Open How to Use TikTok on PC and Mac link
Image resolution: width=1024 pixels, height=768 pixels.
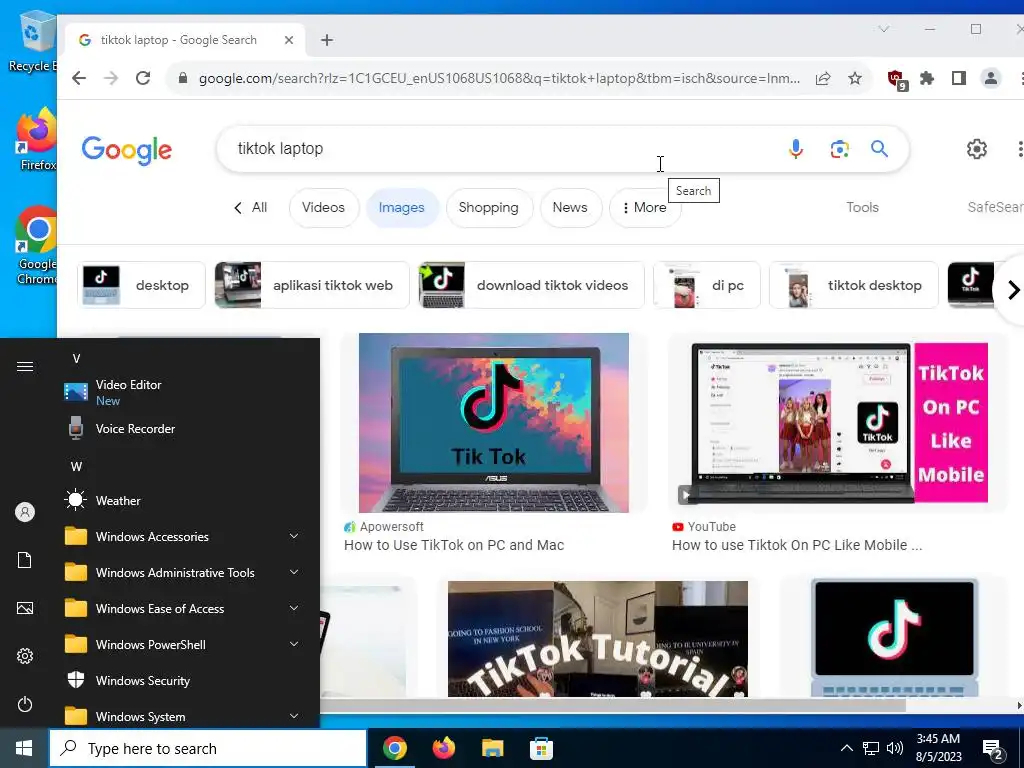[x=454, y=545]
